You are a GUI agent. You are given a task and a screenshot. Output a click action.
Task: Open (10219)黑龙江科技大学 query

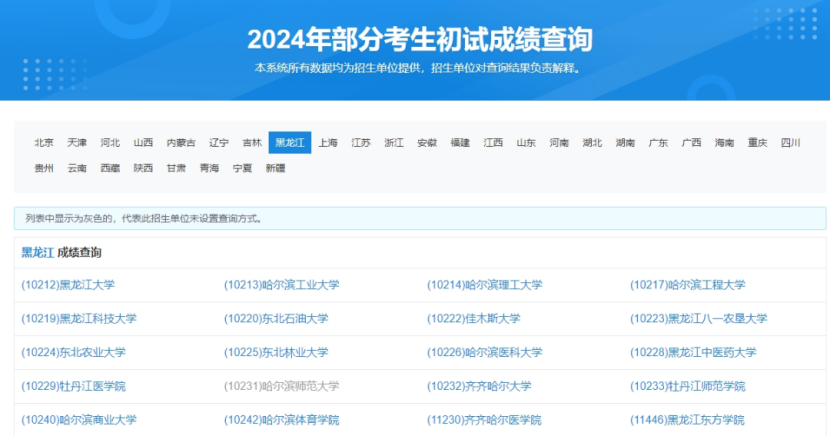[79, 319]
